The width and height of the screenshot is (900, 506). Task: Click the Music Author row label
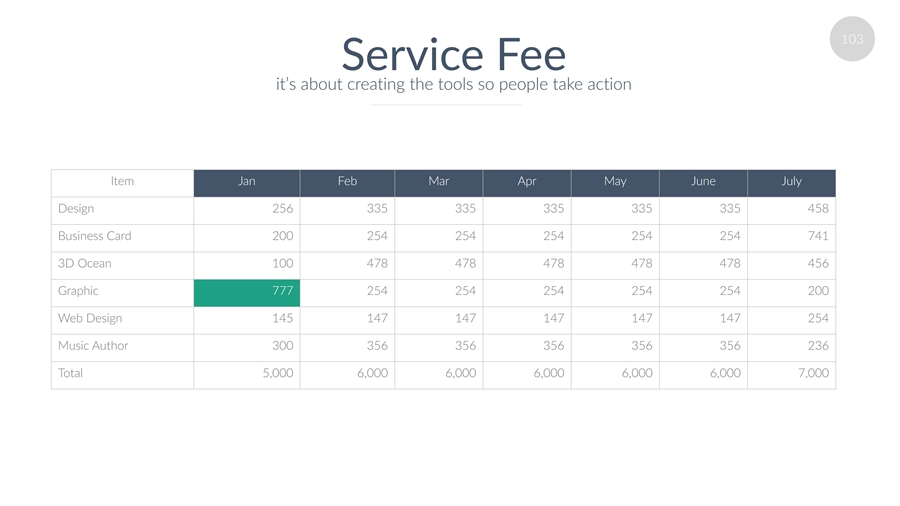click(93, 346)
